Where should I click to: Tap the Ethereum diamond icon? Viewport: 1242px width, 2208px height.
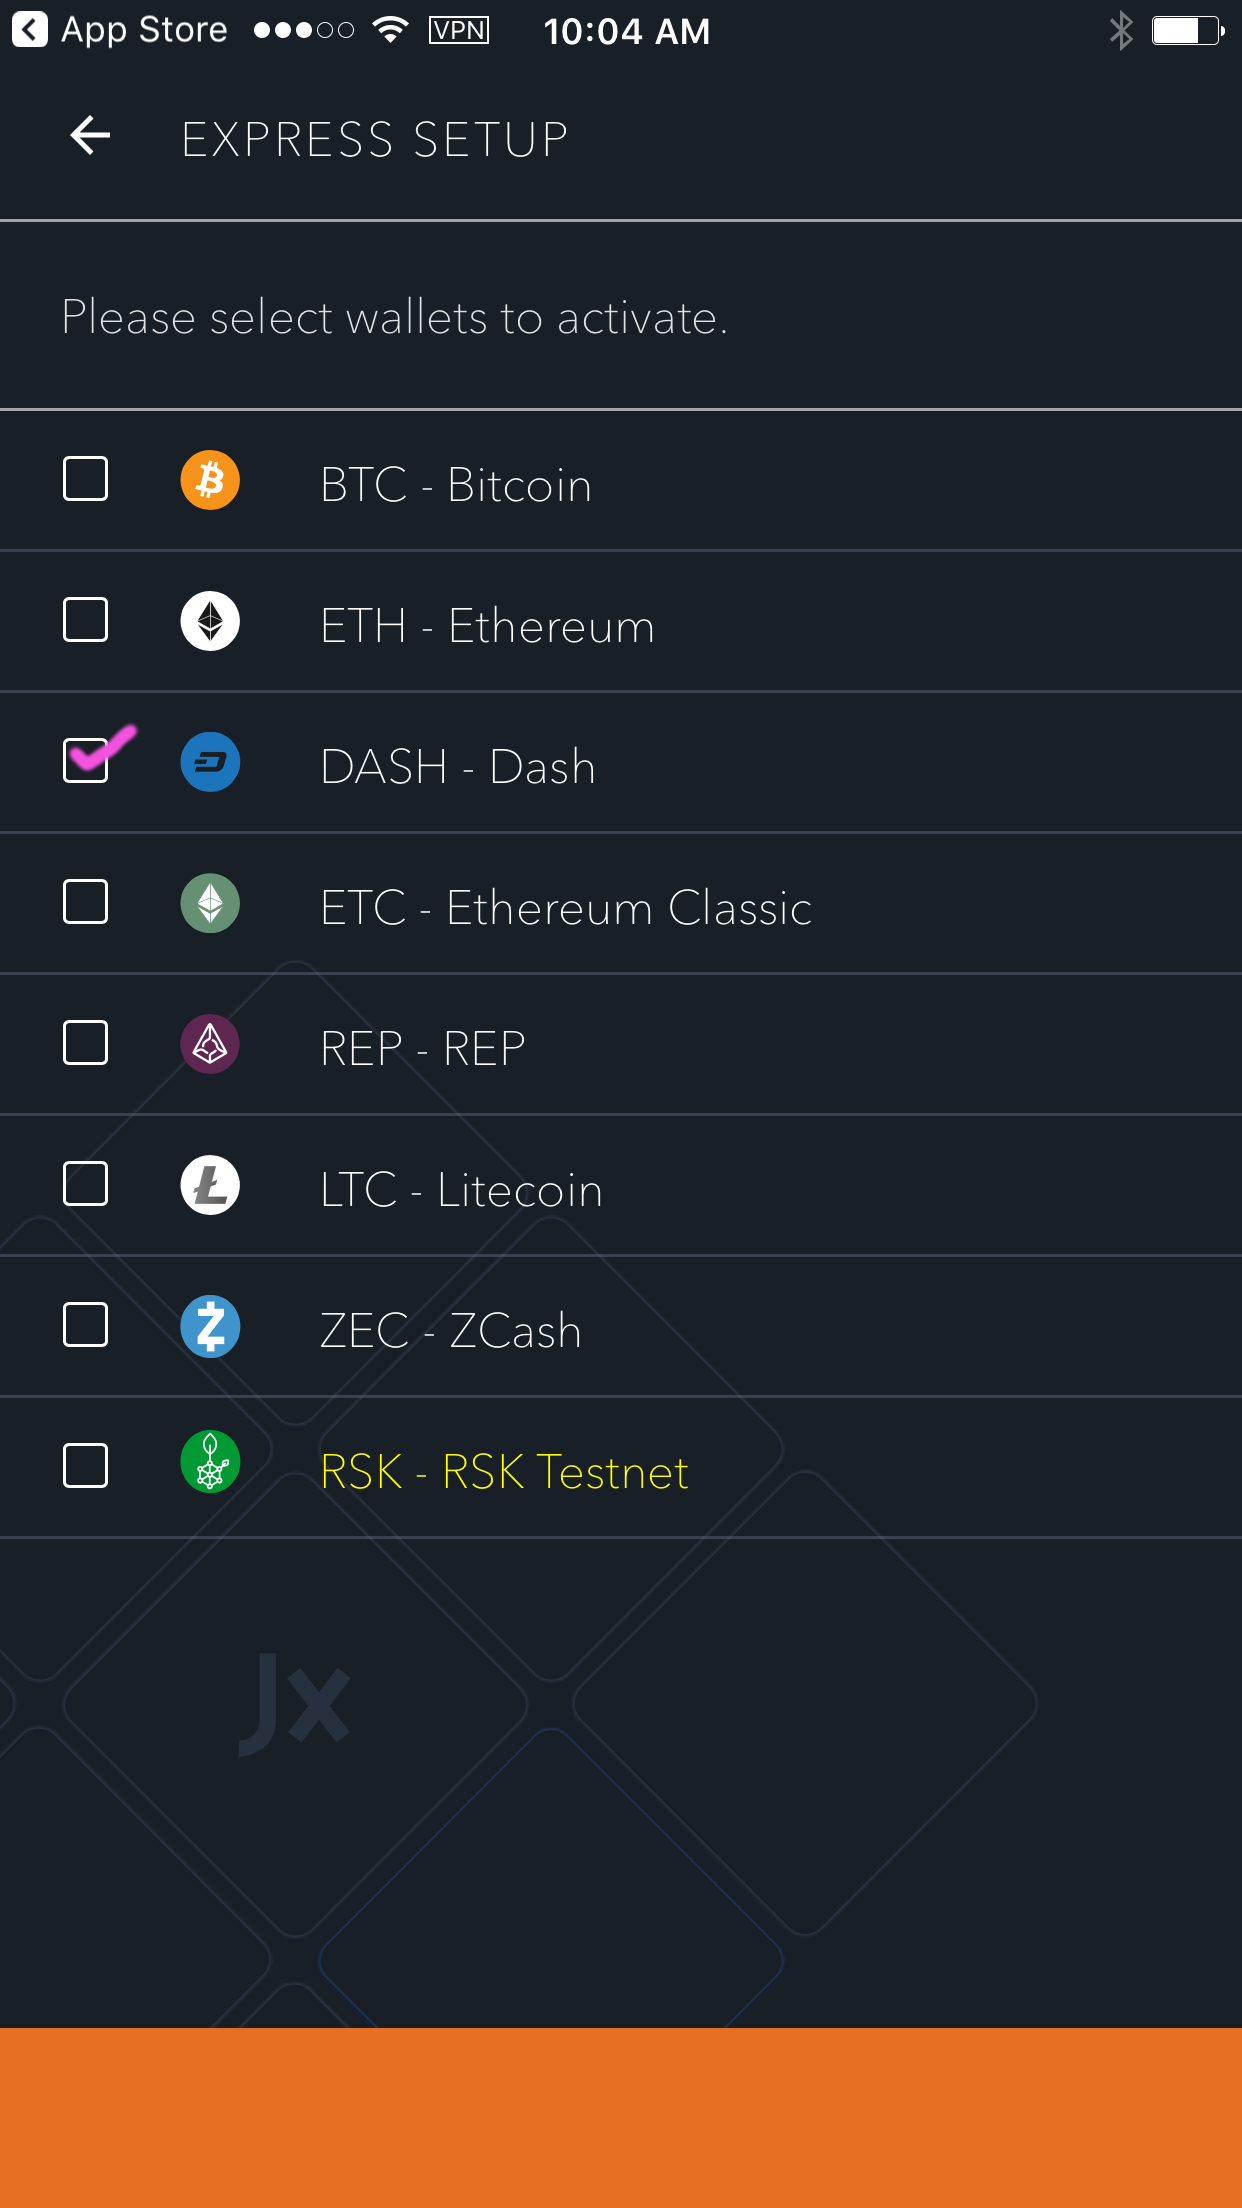click(210, 622)
